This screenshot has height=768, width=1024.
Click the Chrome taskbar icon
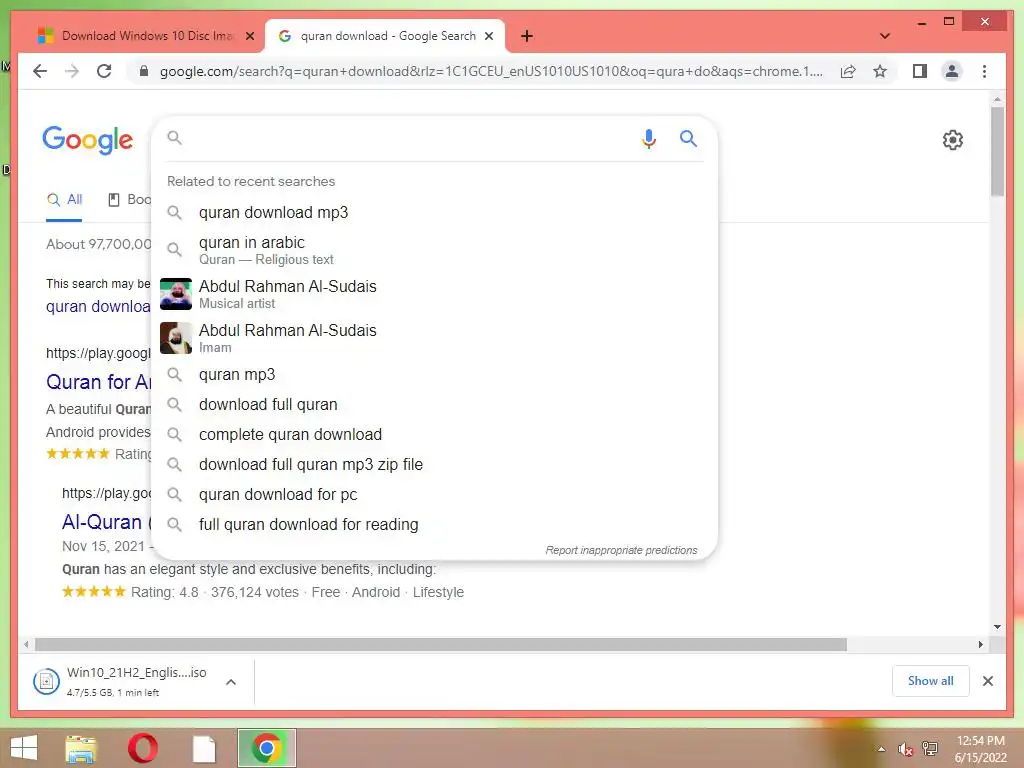point(266,748)
